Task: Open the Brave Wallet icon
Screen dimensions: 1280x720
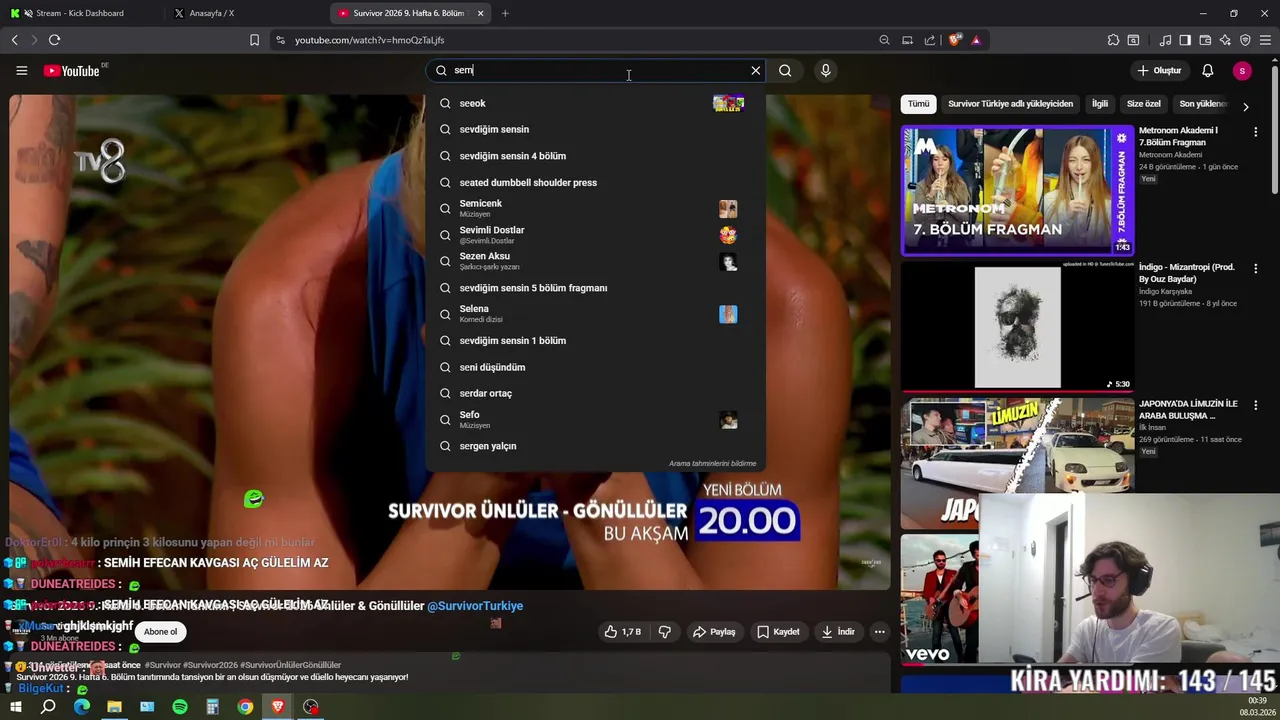Action: click(1205, 40)
